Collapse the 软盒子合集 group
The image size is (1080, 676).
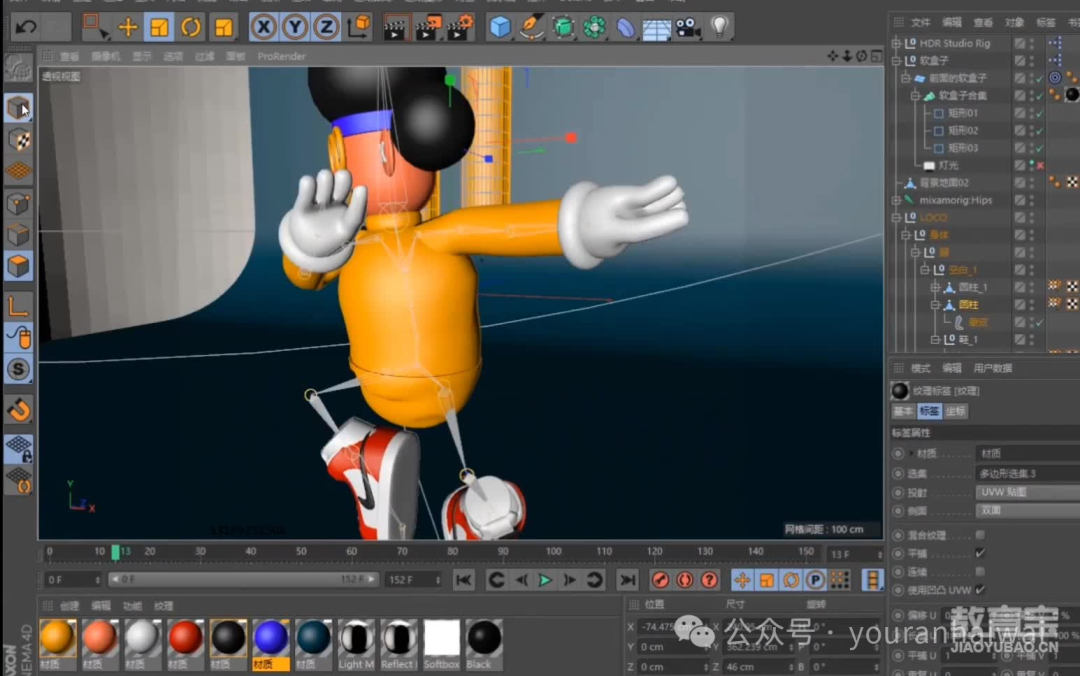[x=915, y=95]
